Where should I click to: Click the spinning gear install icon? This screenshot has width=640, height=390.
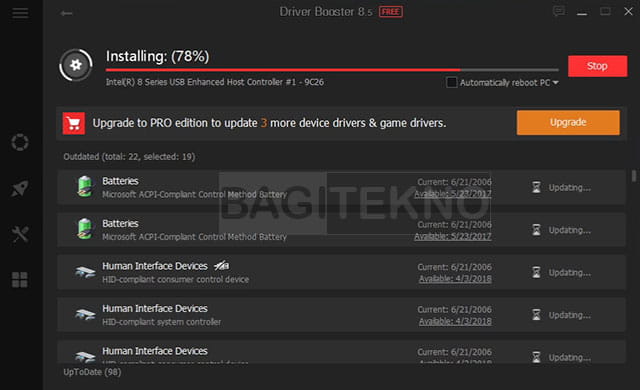click(76, 65)
